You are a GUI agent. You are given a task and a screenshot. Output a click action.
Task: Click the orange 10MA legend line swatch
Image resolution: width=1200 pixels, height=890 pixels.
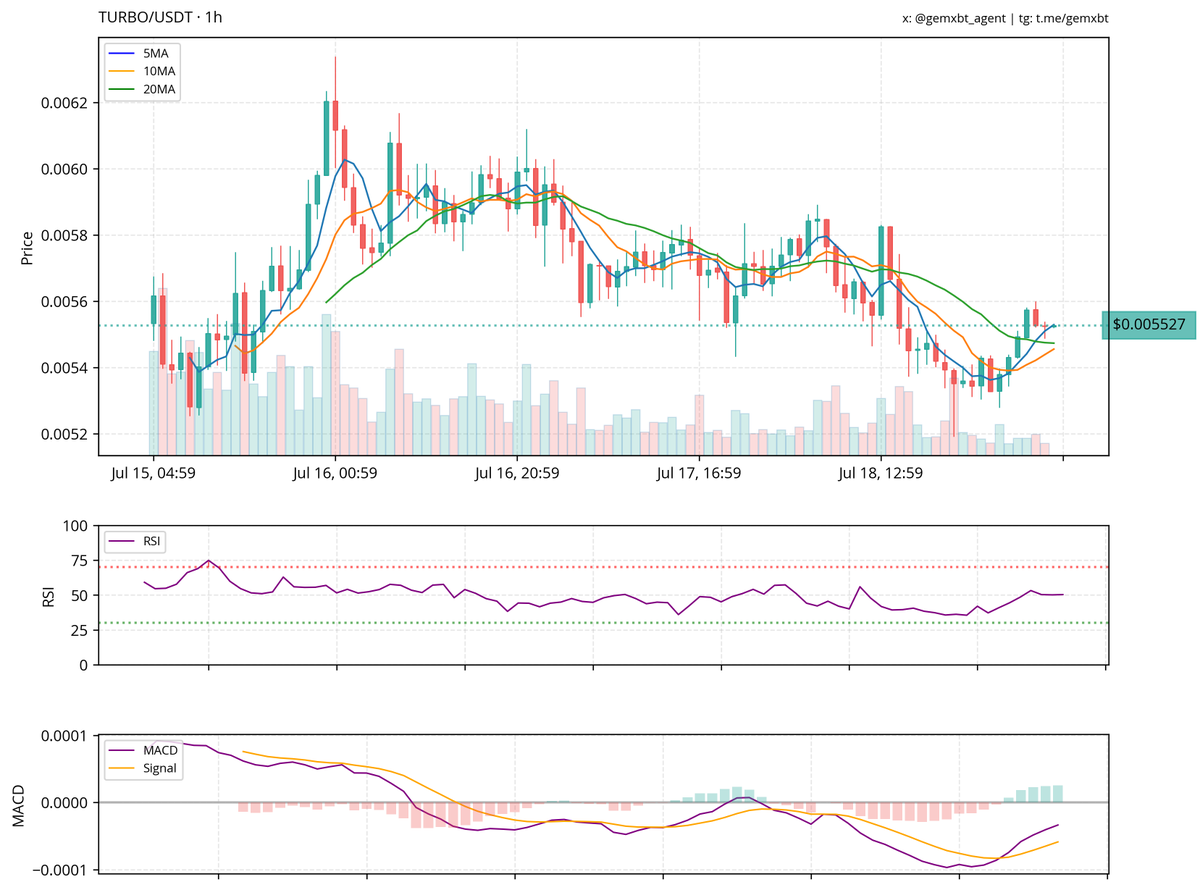pyautogui.click(x=123, y=71)
